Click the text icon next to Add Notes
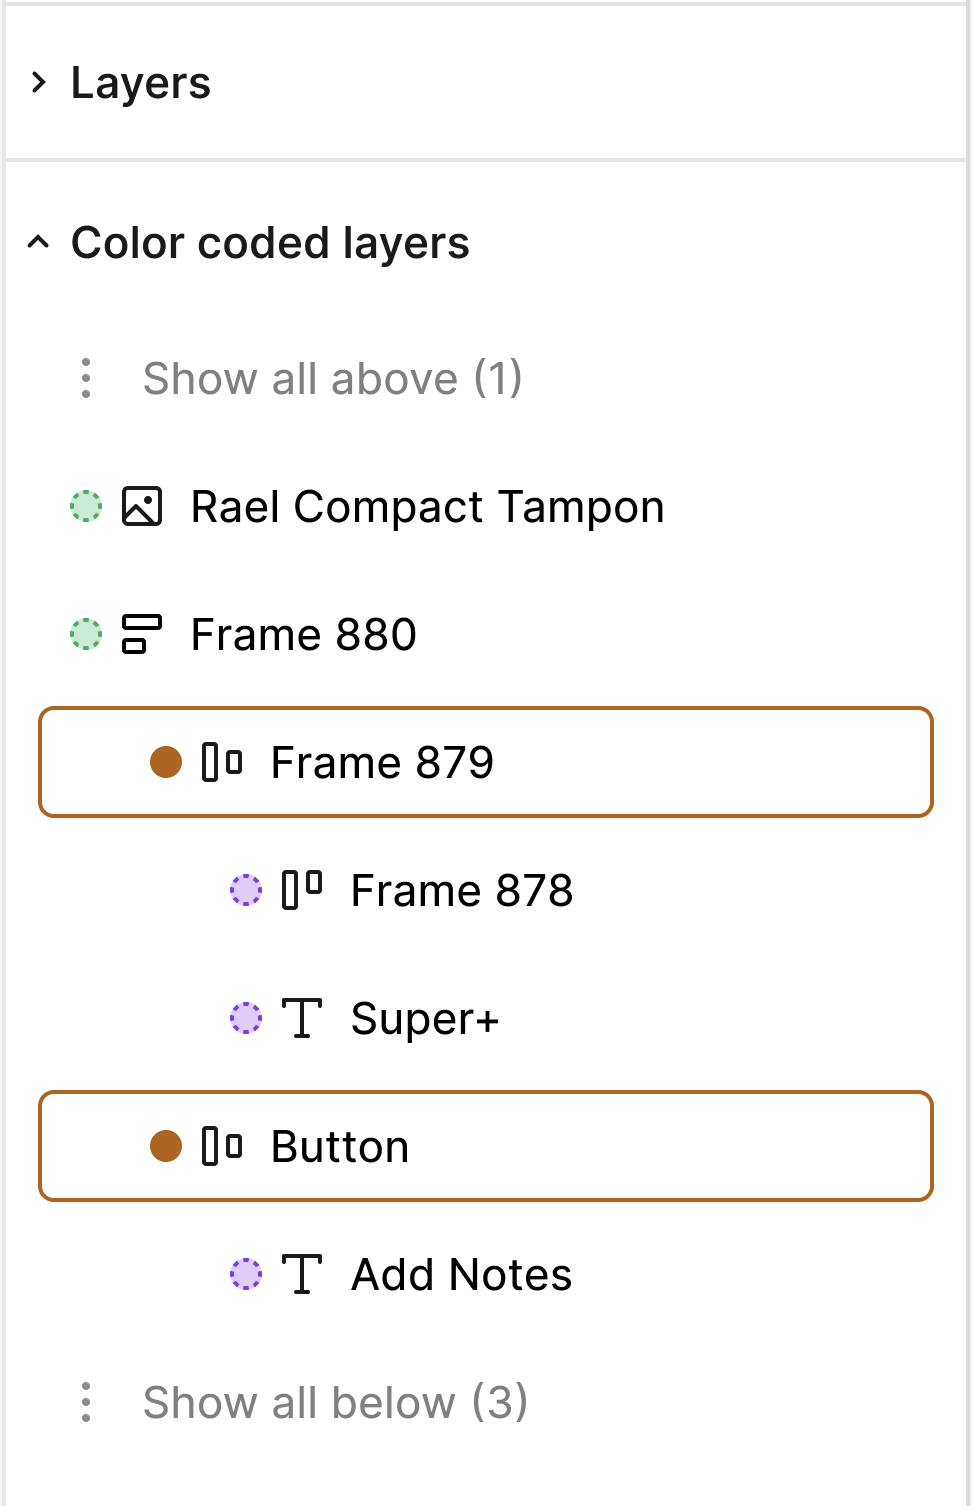This screenshot has width=972, height=1506. point(302,1274)
